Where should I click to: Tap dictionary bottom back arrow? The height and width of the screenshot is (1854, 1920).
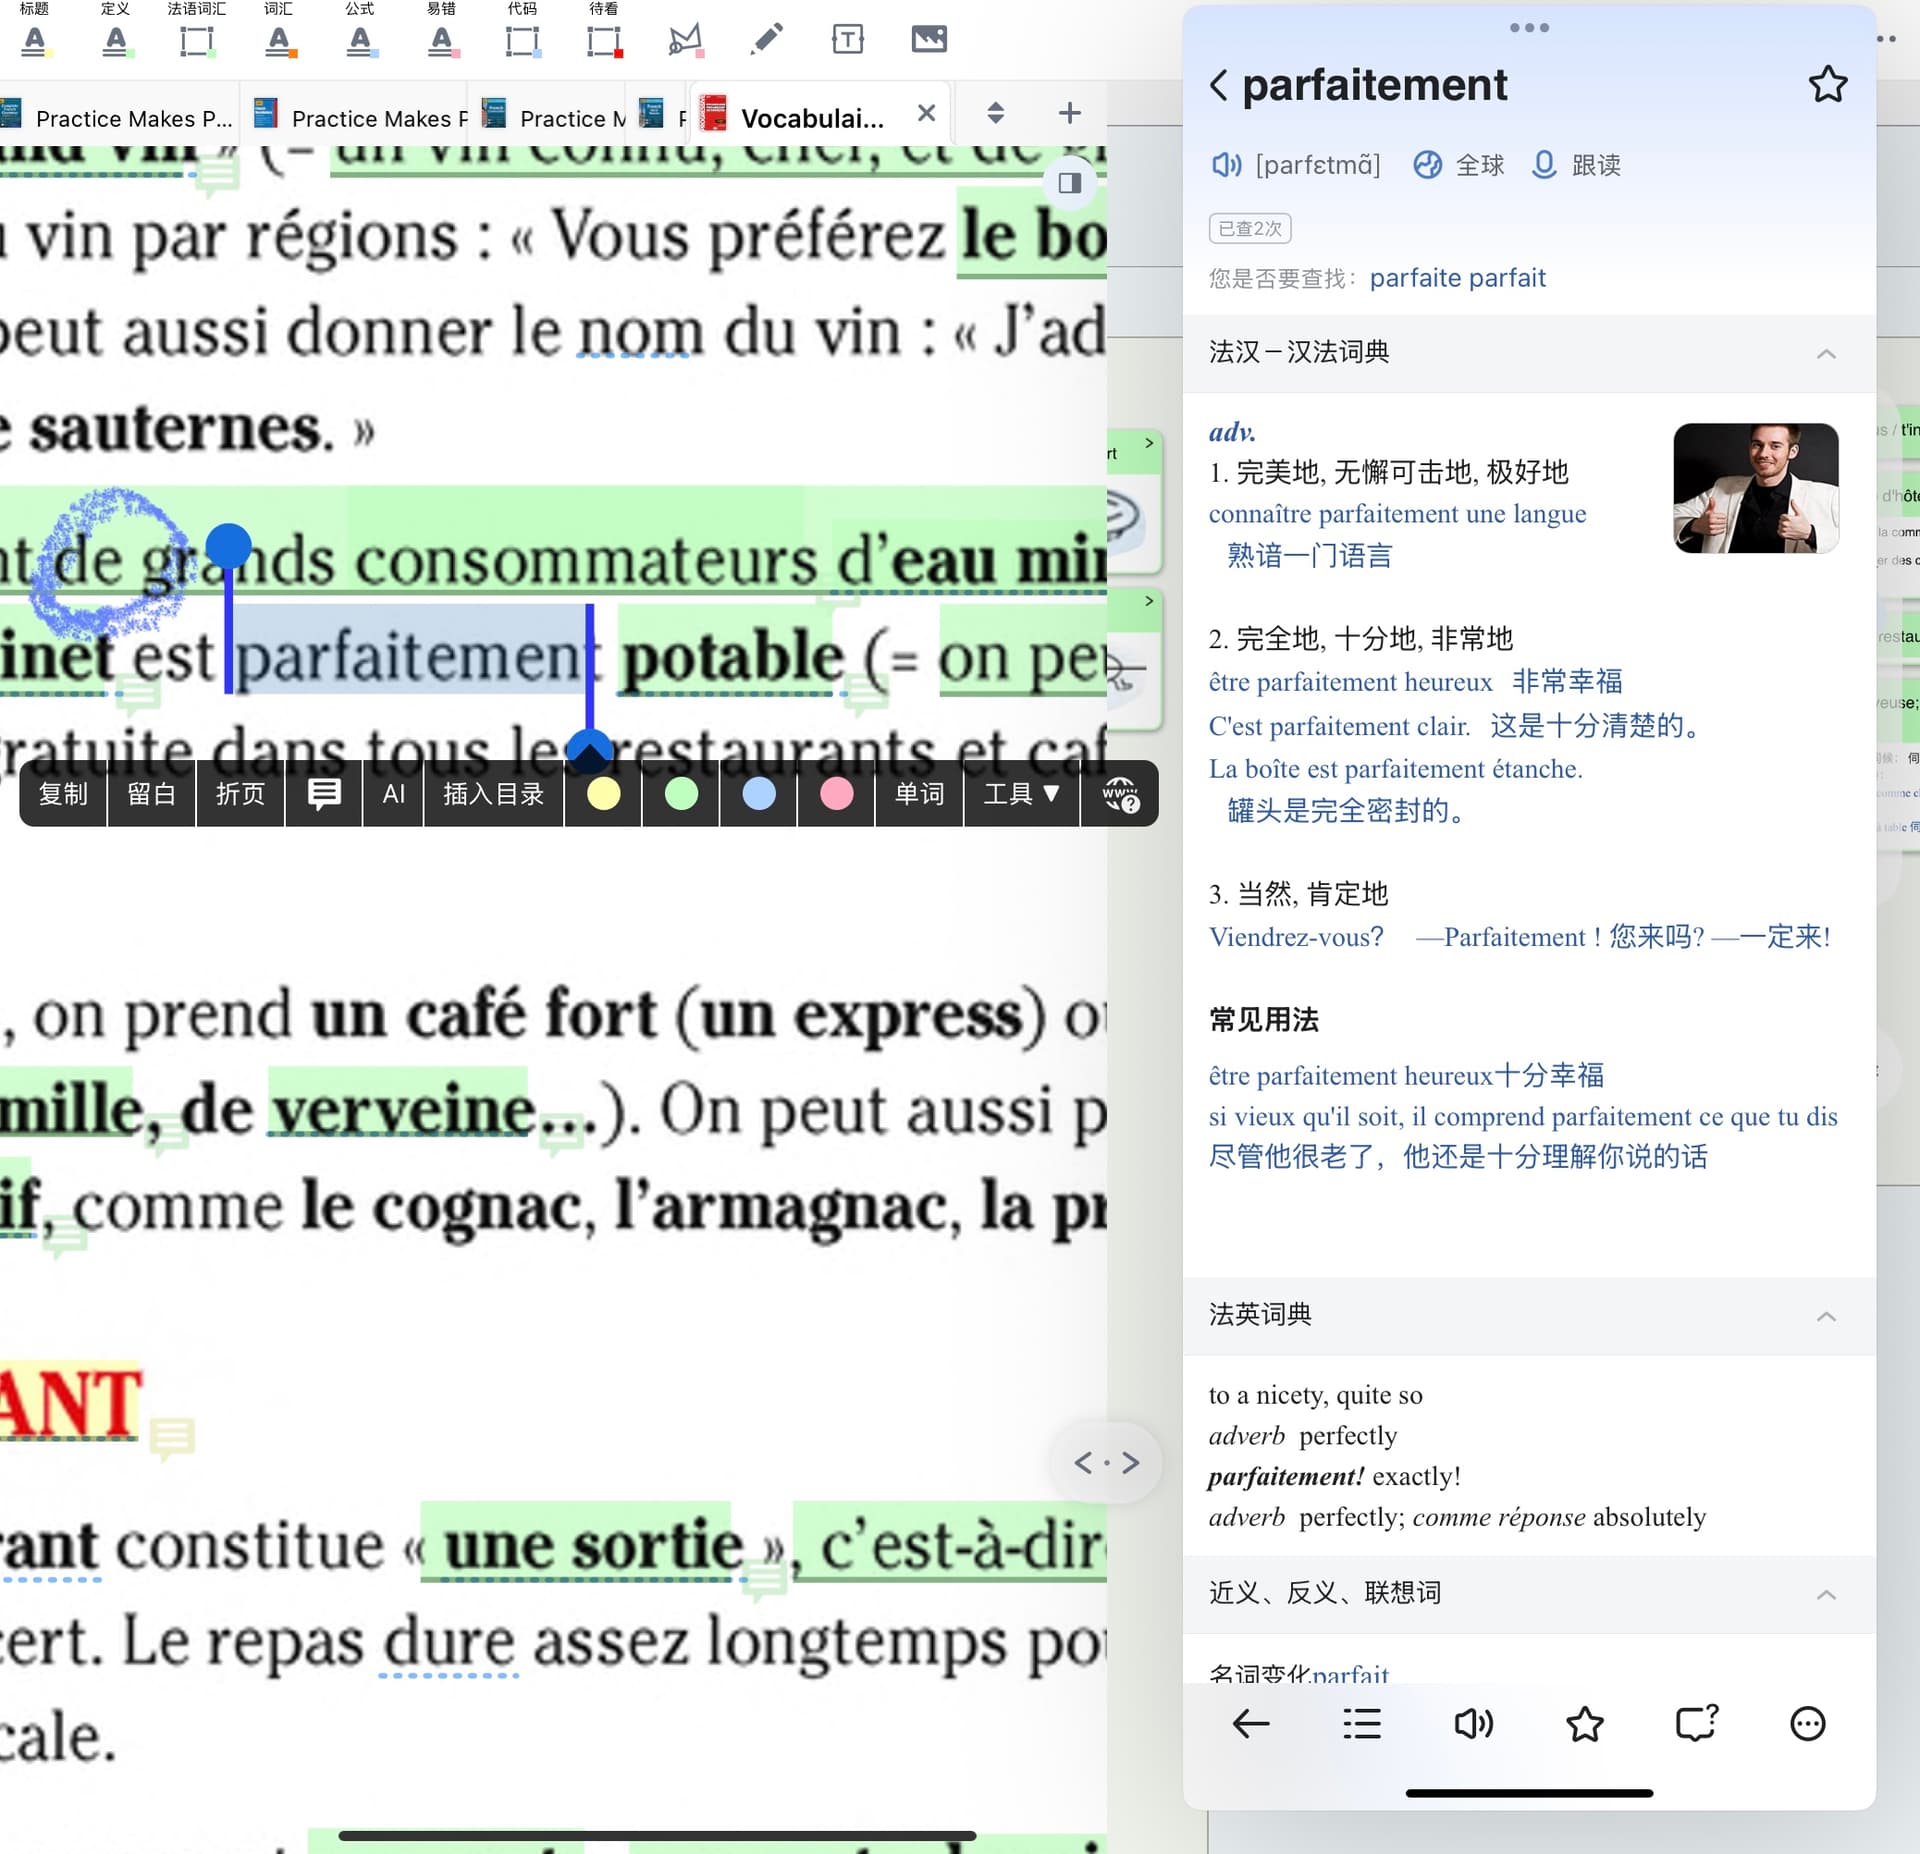coord(1251,1723)
